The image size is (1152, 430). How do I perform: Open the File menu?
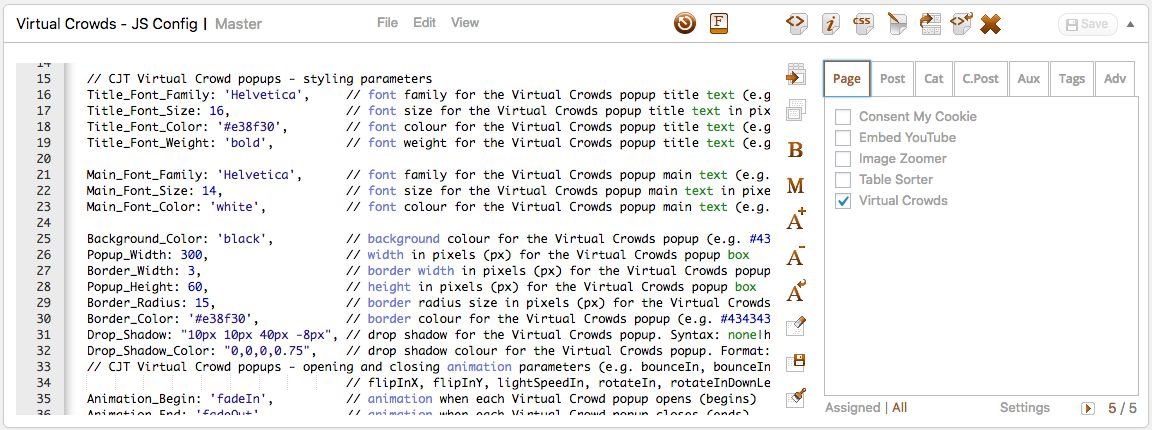(387, 23)
